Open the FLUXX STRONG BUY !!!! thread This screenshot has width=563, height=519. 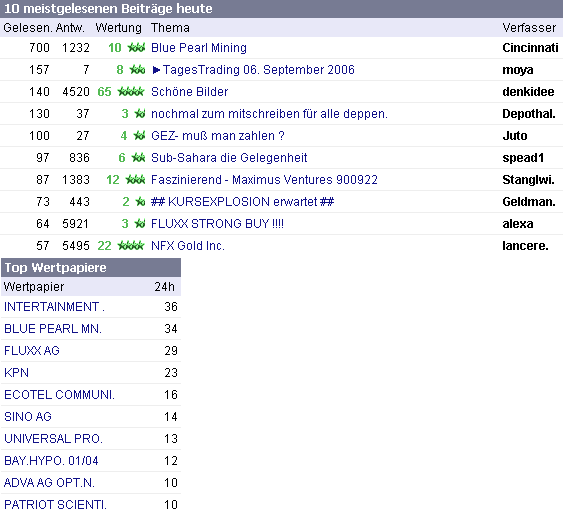click(217, 223)
